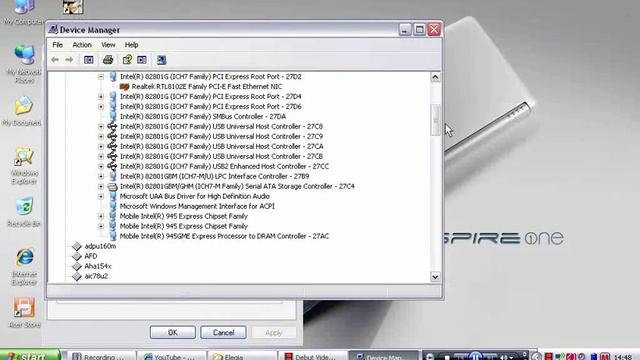Expand USB Universal Host Controller 27CA

[101, 147]
